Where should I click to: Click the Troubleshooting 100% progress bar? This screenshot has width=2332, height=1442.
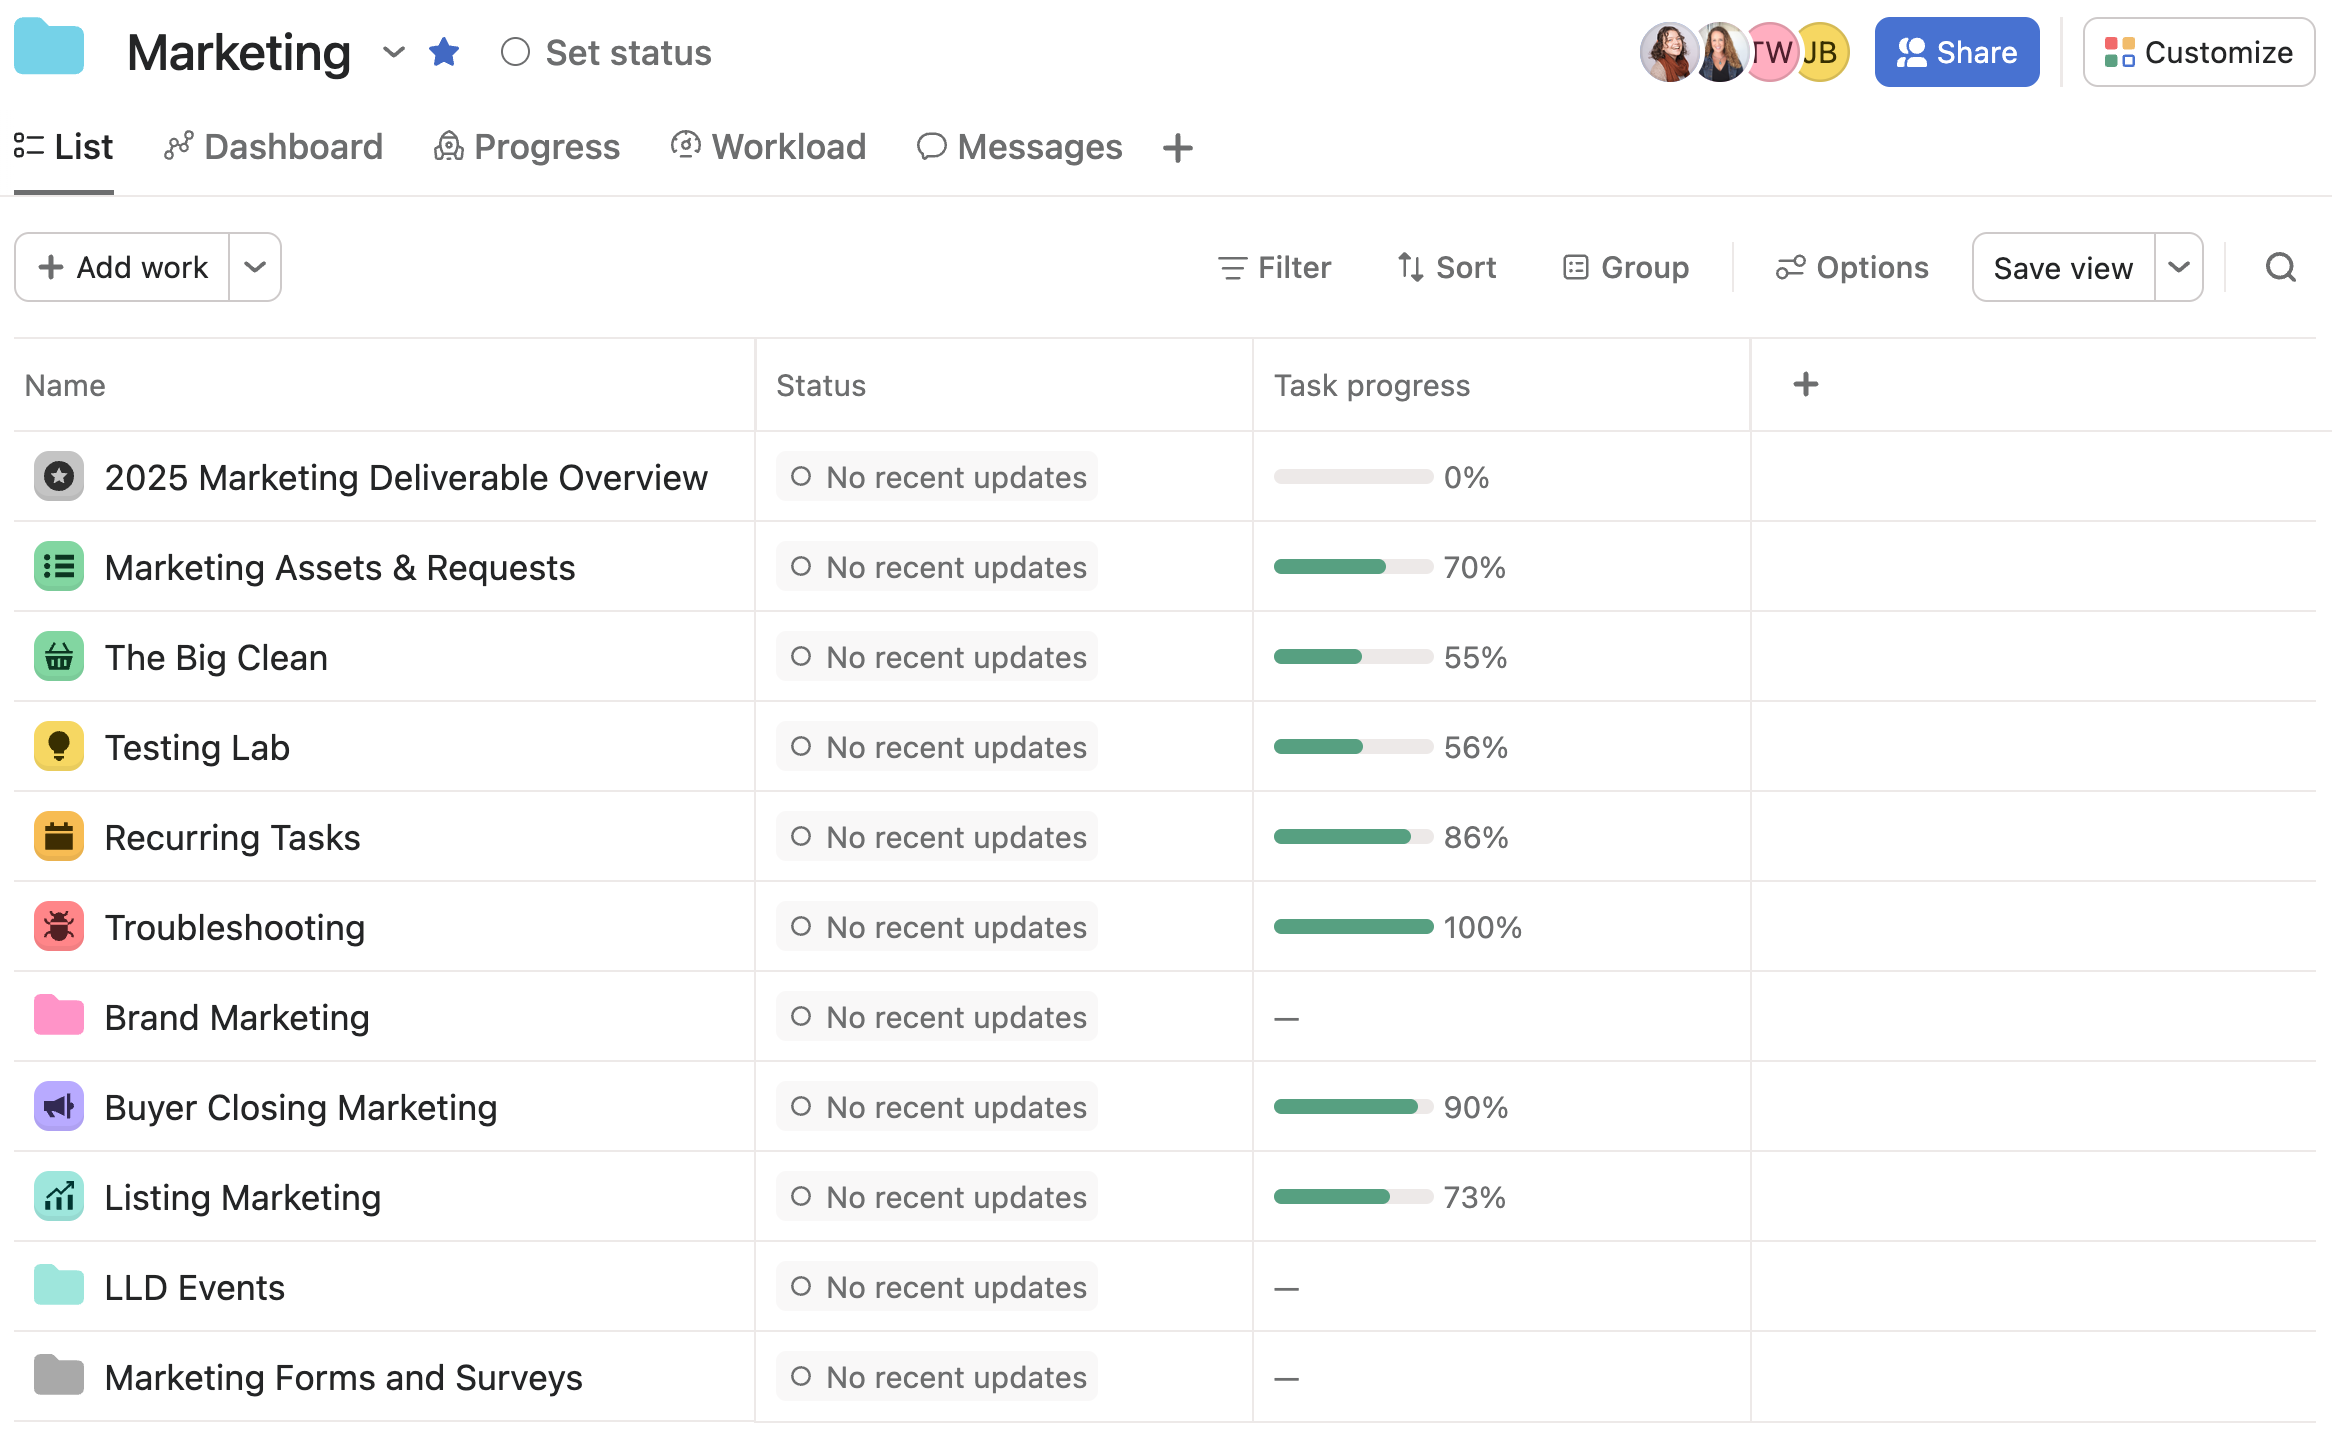[1353, 926]
